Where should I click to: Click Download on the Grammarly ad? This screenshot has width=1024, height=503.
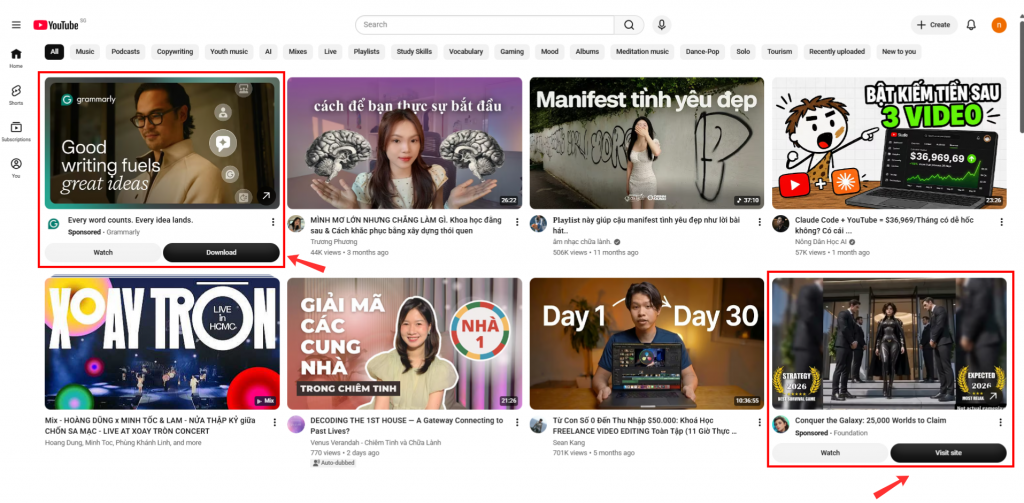(221, 252)
